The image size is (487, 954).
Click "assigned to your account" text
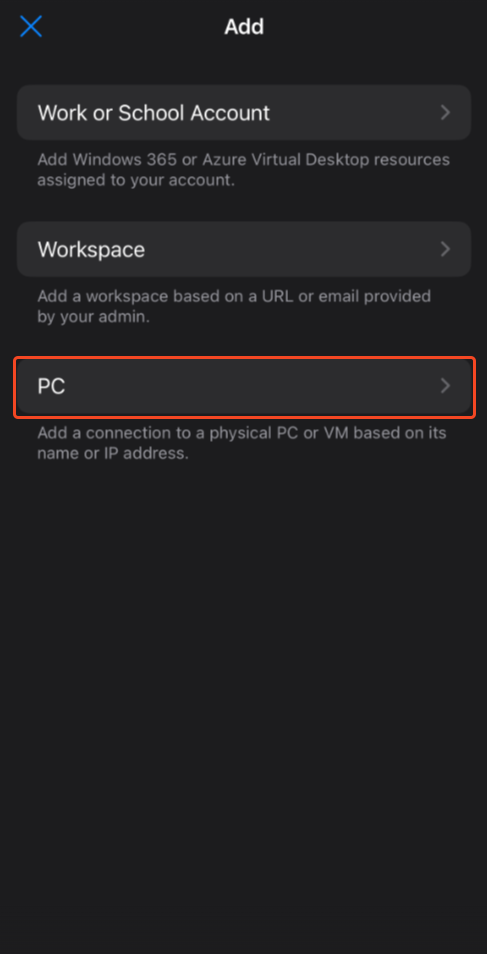(x=136, y=181)
